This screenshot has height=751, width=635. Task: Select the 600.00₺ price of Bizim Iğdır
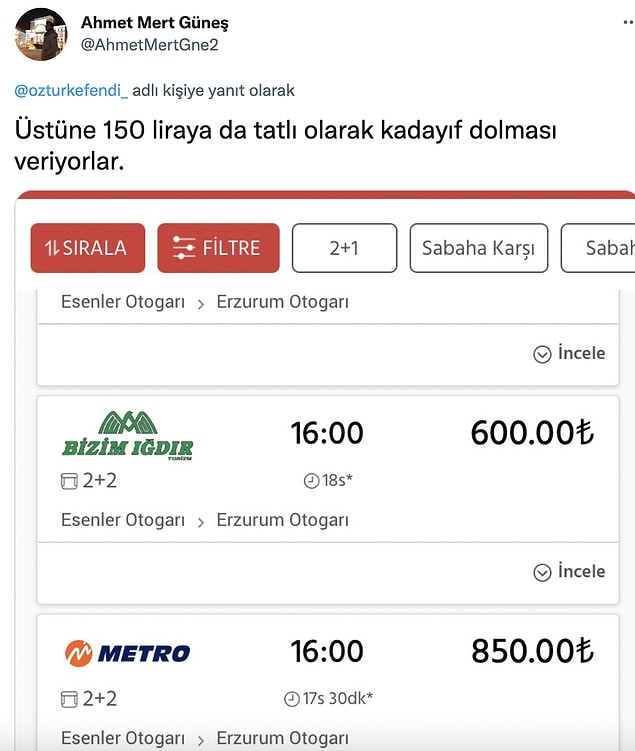(532, 433)
